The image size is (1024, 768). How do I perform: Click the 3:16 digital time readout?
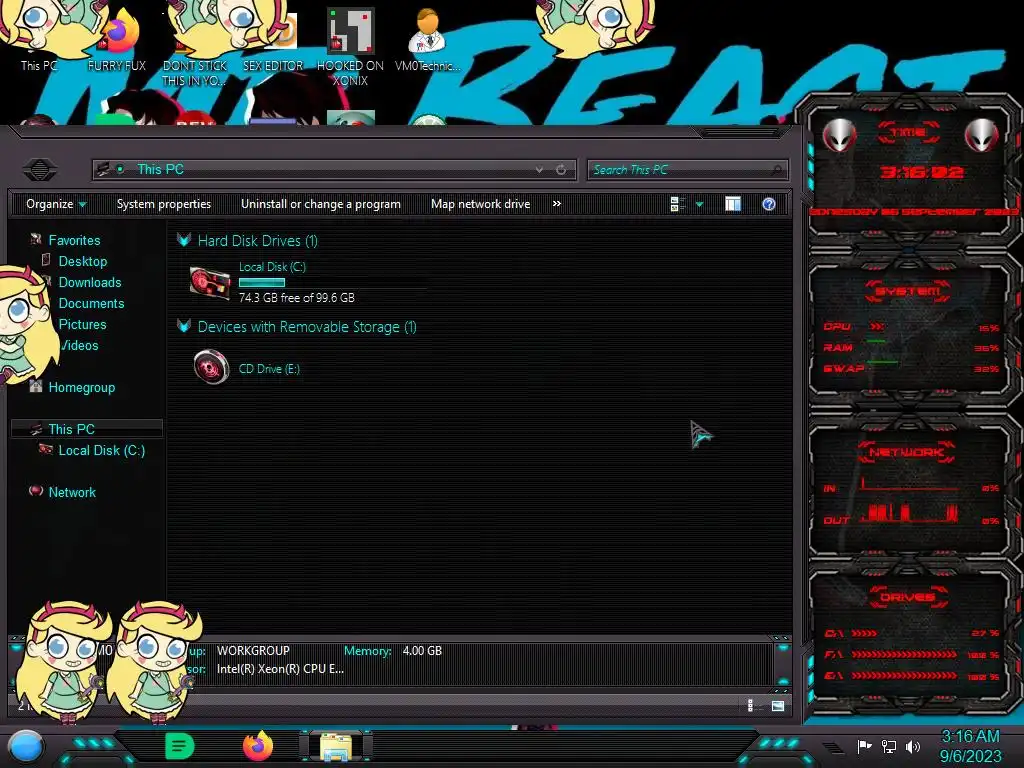click(x=921, y=172)
